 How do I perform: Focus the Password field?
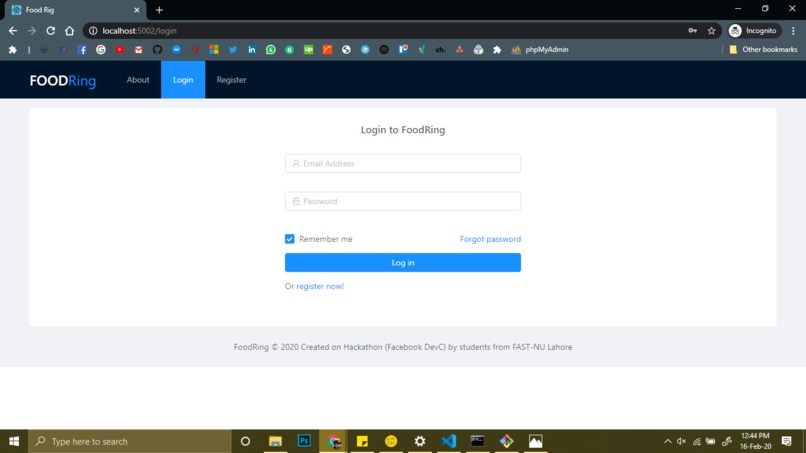tap(403, 201)
